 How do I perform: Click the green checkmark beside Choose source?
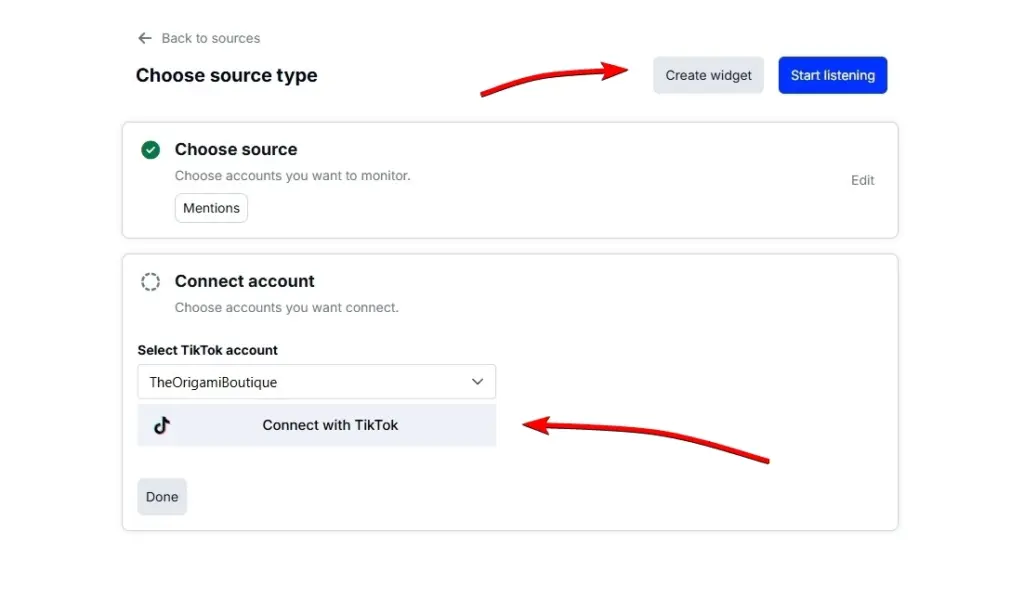coord(150,149)
